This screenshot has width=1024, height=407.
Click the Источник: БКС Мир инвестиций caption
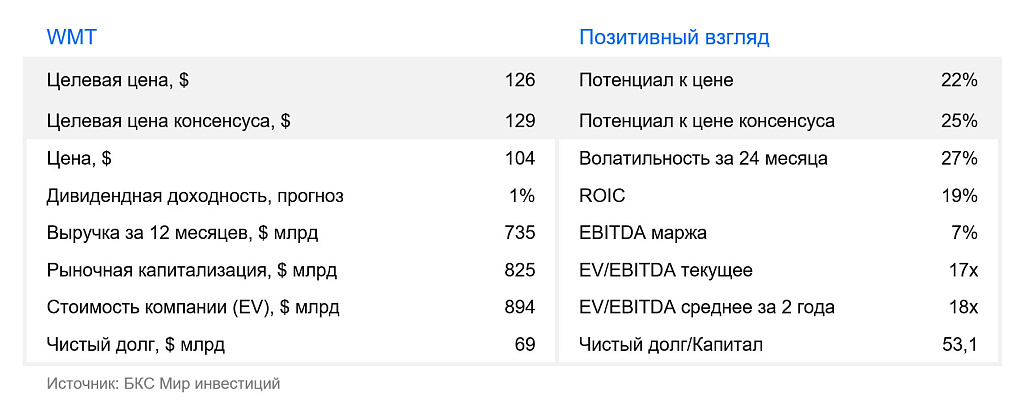[x=163, y=383]
